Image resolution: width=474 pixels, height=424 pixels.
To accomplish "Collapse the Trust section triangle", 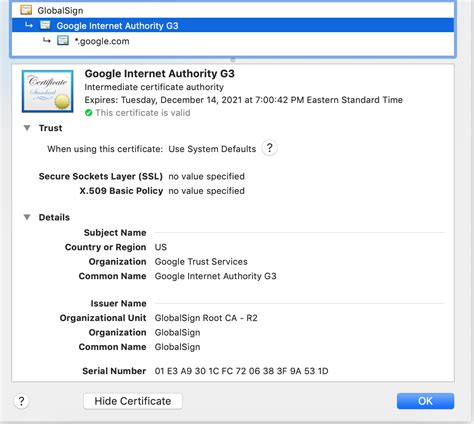I will tap(27, 128).
